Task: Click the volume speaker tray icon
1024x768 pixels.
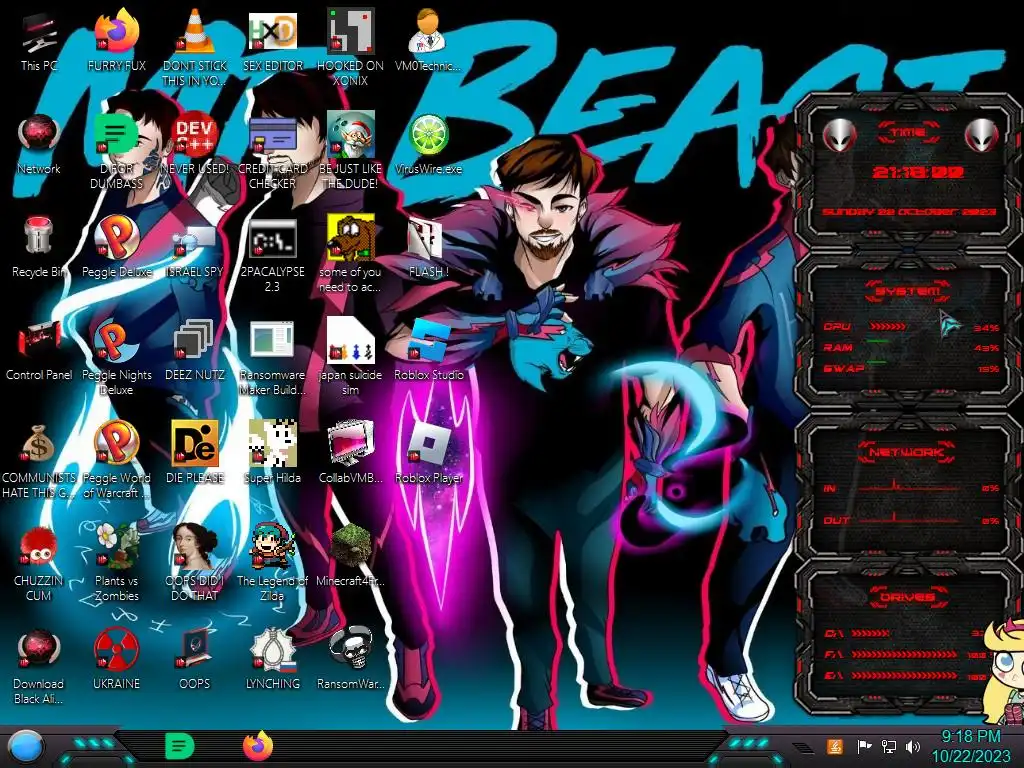Action: [x=913, y=746]
